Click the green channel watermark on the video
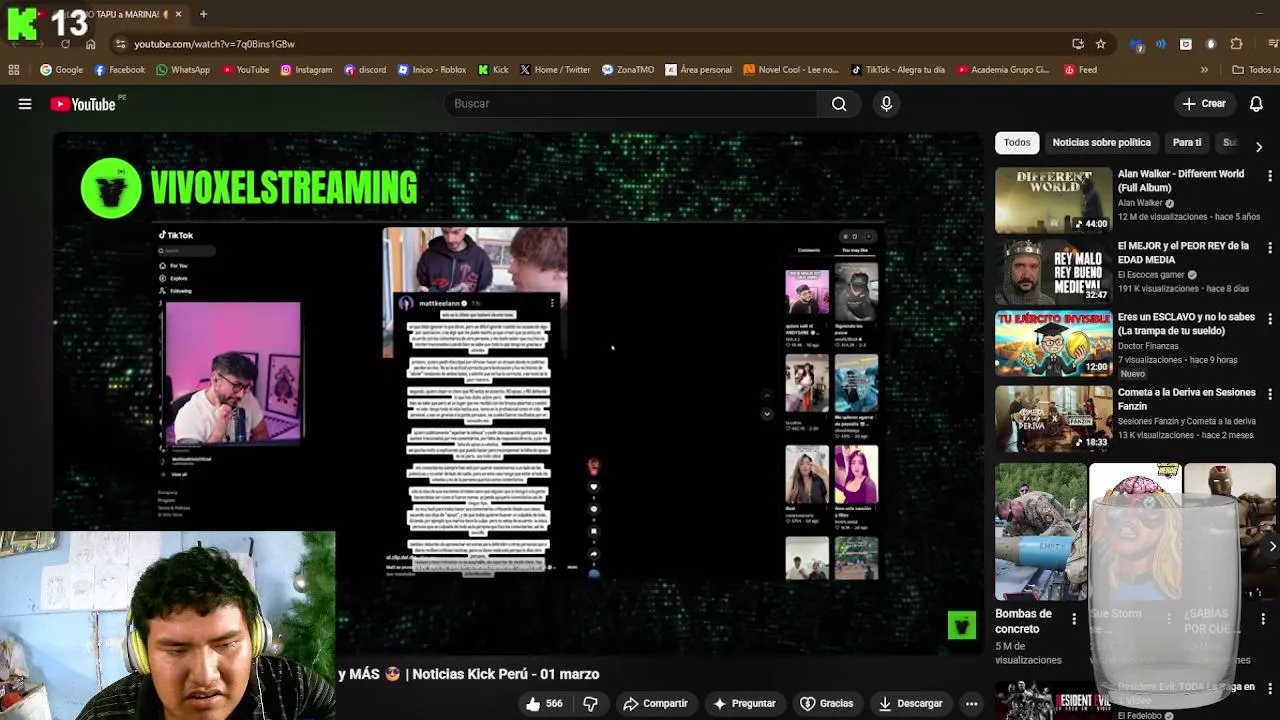The height and width of the screenshot is (720, 1280). coord(962,625)
